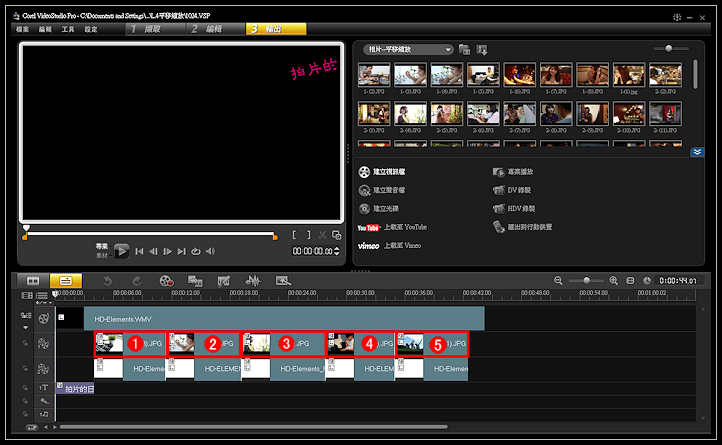Play the project preview
This screenshot has width=722, height=445.
pyautogui.click(x=122, y=251)
